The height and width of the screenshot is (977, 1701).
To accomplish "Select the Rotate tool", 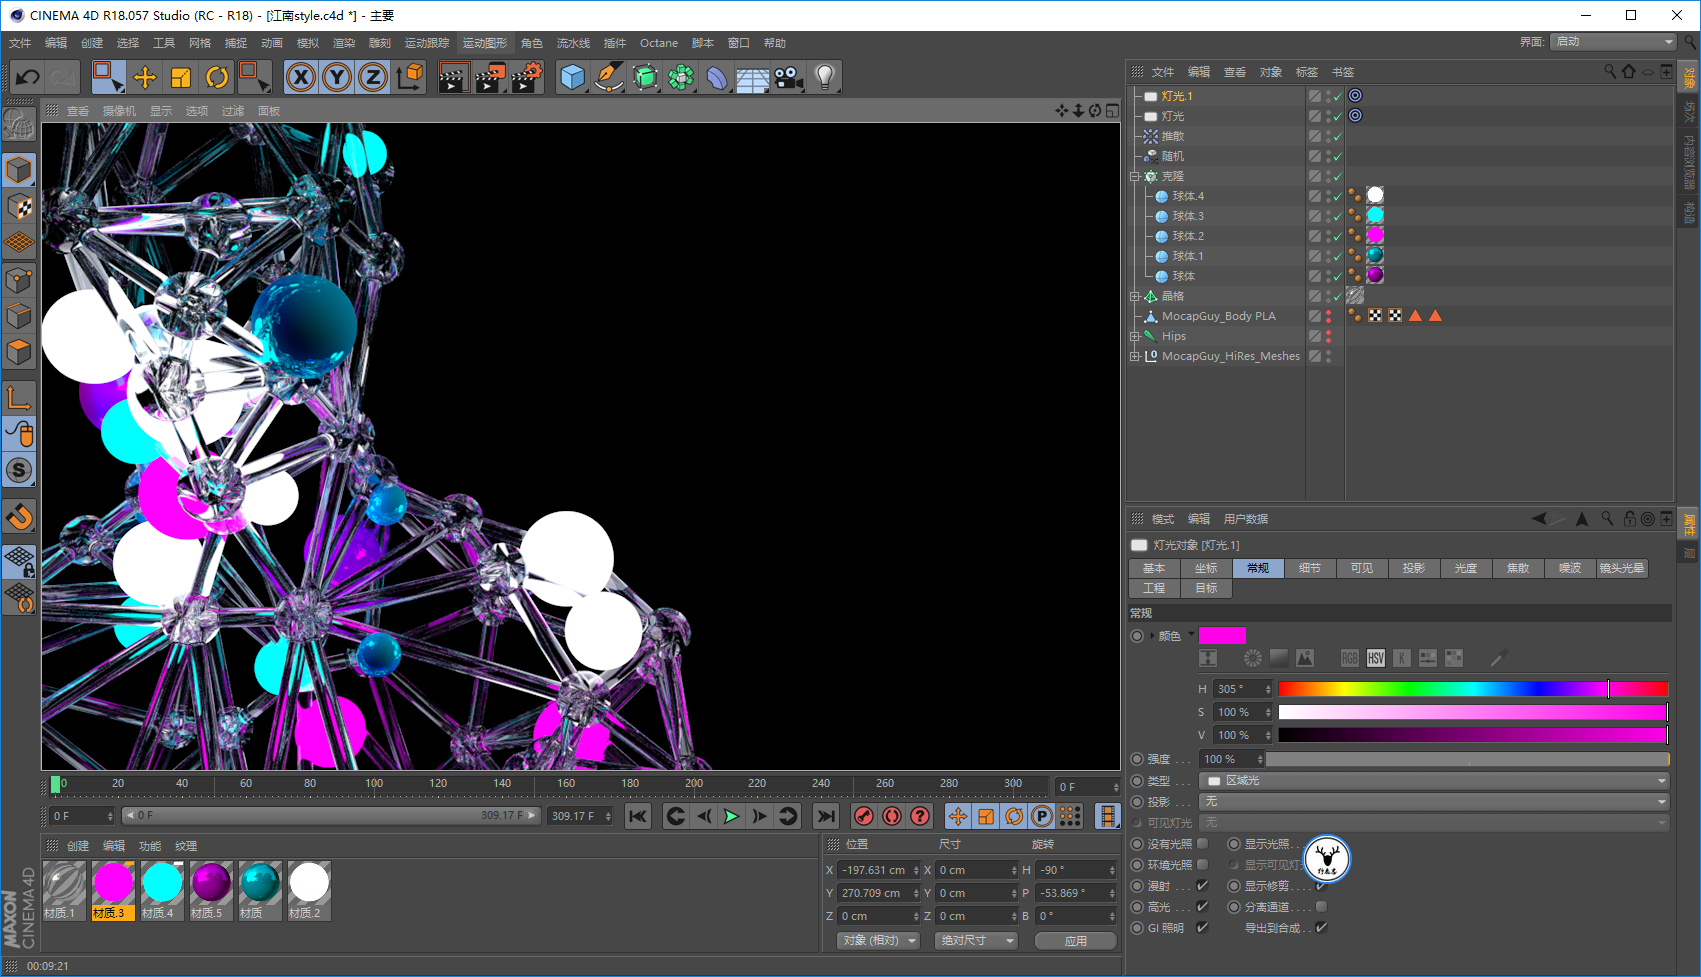I will [217, 77].
